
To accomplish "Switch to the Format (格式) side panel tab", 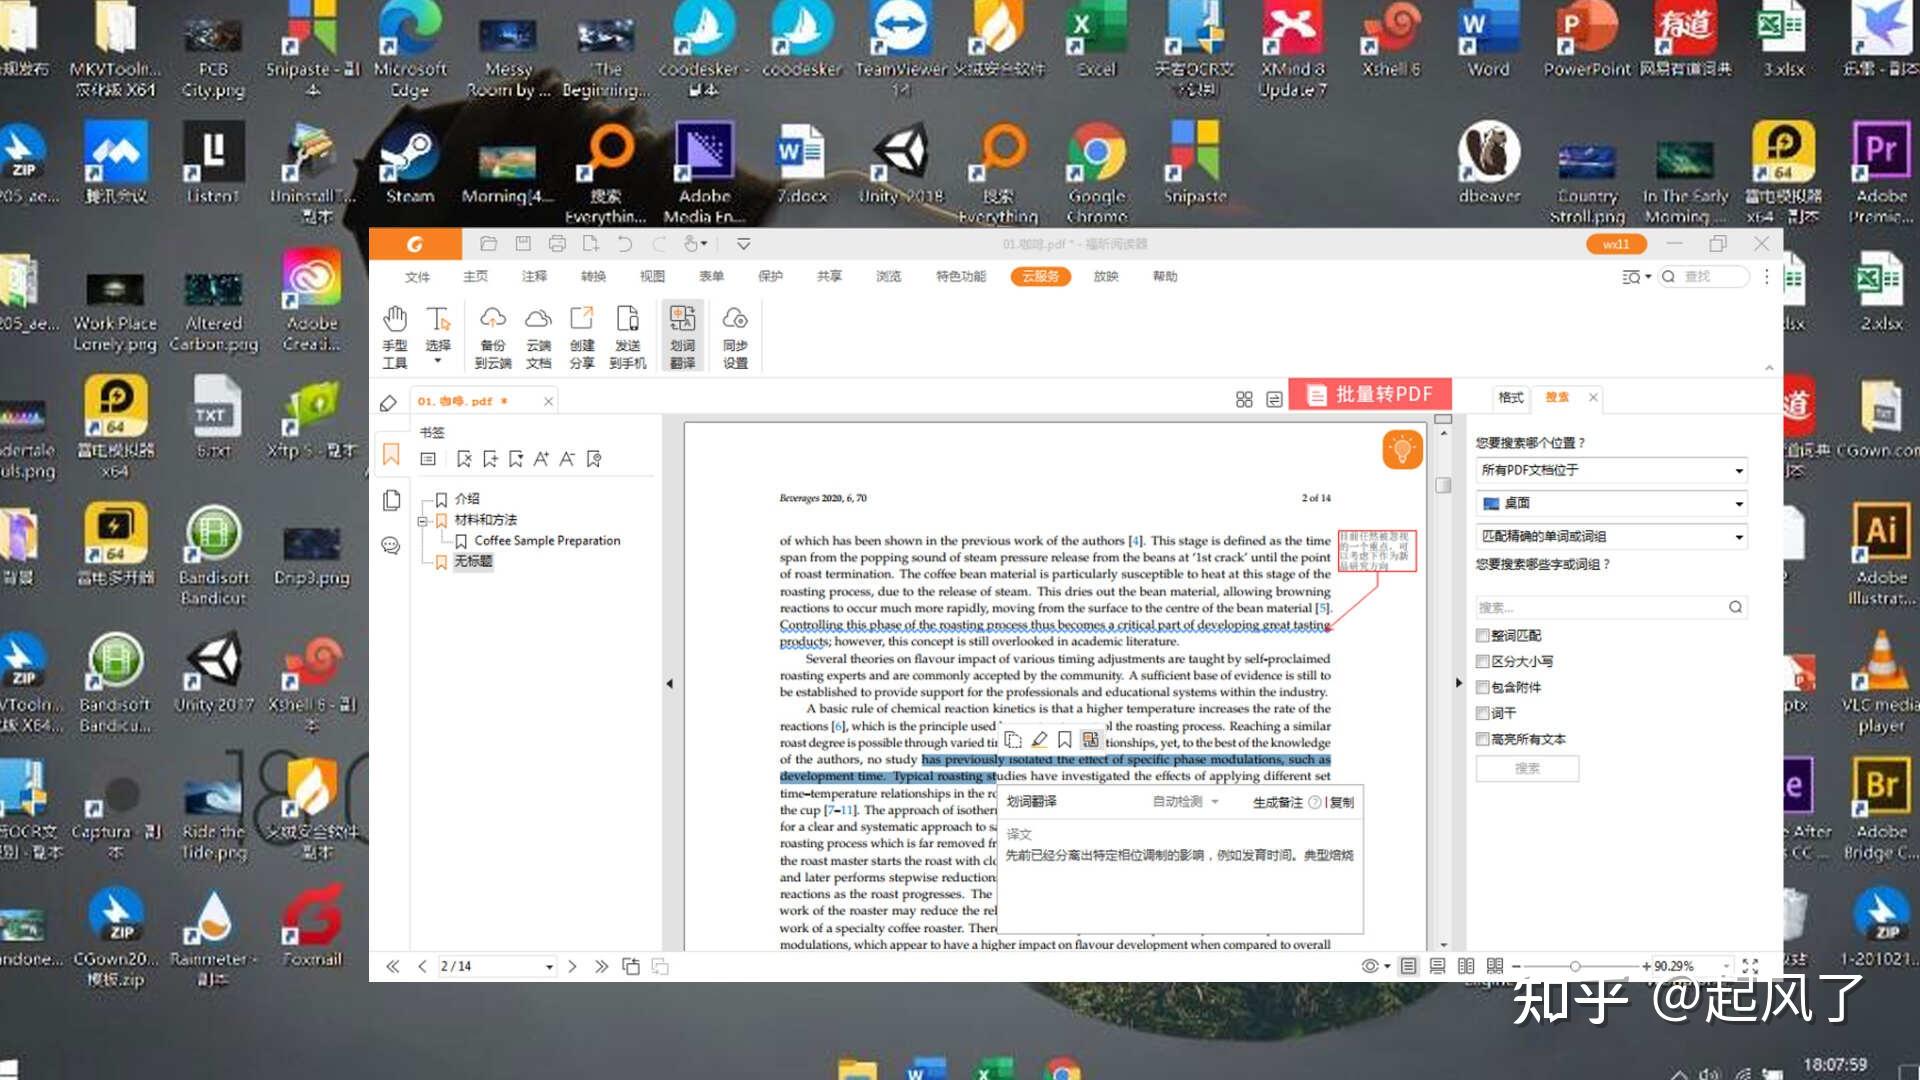I will 1510,398.
